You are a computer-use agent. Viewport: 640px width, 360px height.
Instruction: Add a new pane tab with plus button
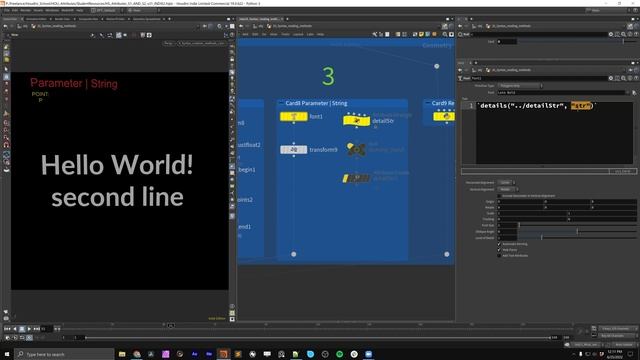click(169, 19)
